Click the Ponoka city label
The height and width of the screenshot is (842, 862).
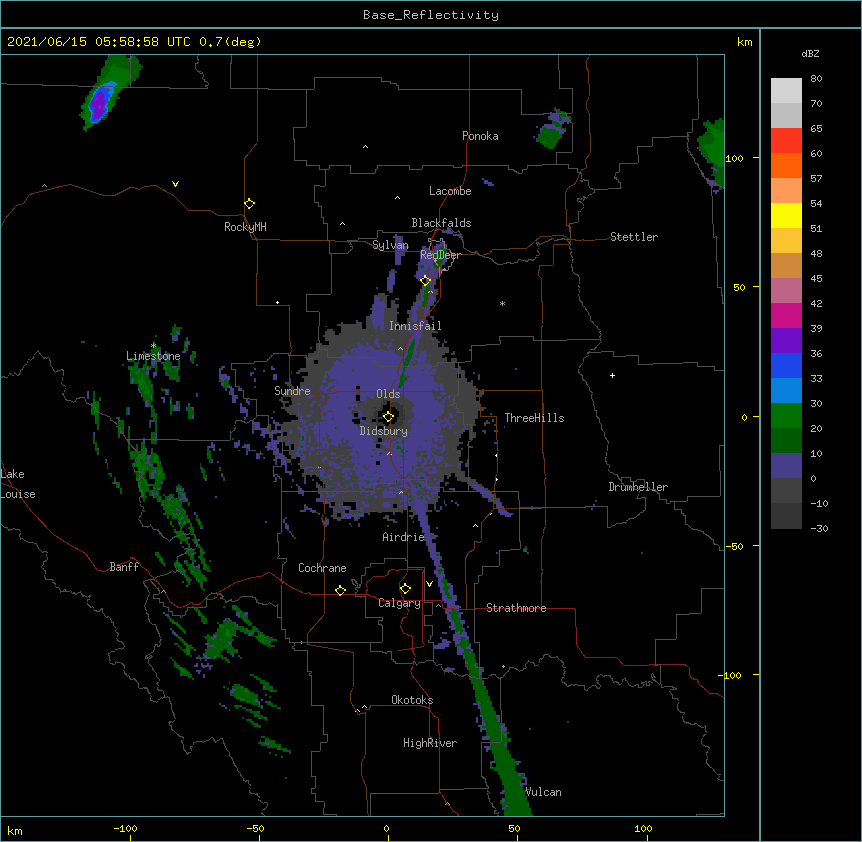(x=480, y=136)
